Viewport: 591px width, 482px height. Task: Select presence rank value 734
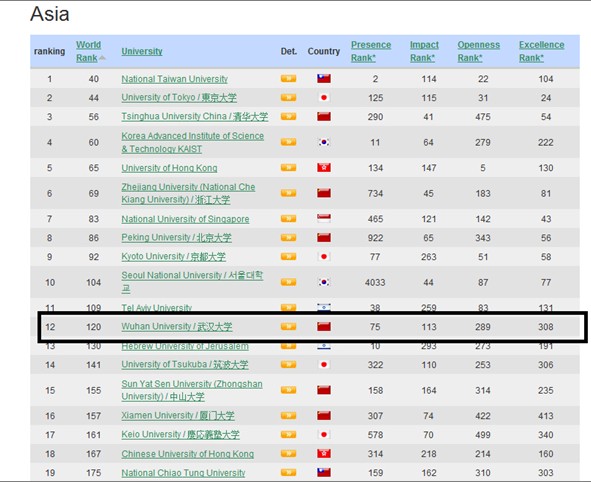pos(375,193)
